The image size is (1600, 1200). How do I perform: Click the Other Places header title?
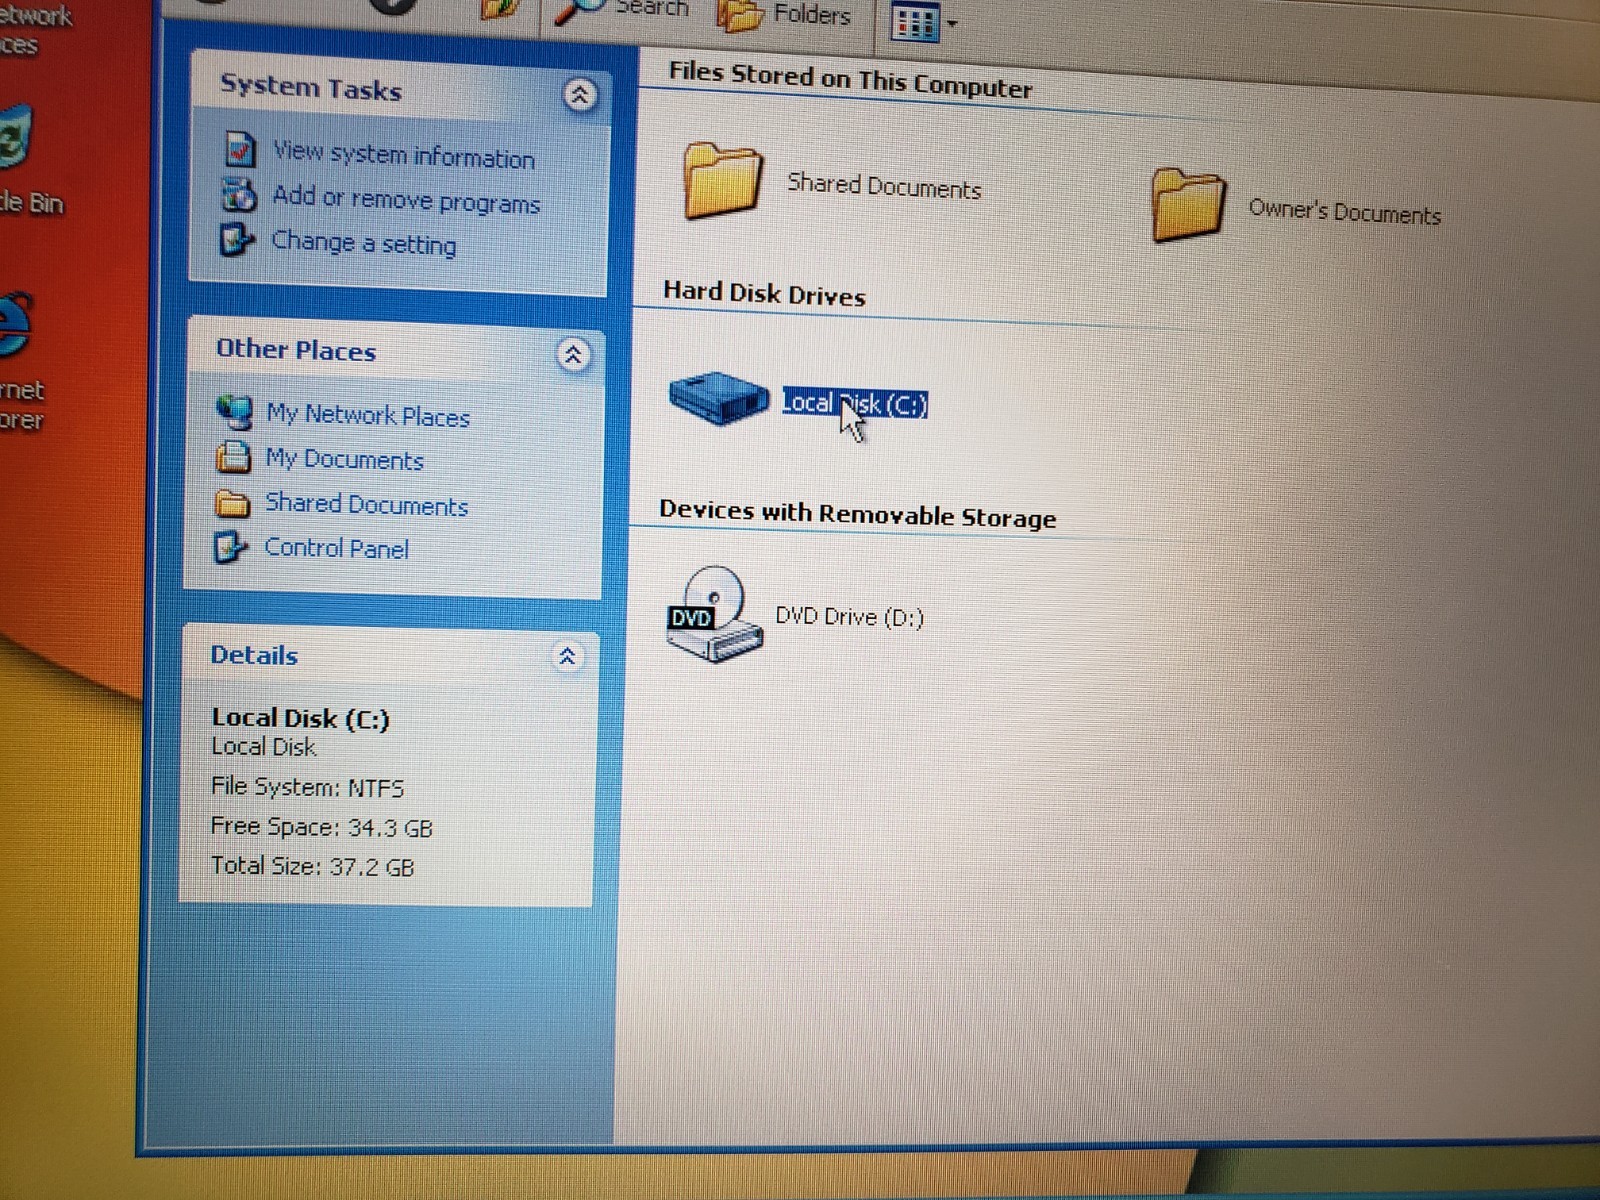coord(296,350)
